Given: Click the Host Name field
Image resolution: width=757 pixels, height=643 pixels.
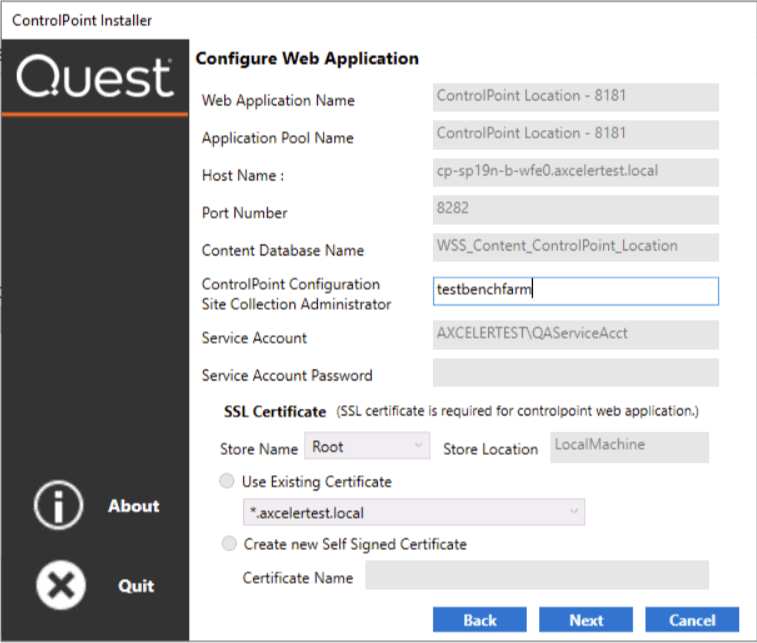Looking at the screenshot, I should [575, 172].
